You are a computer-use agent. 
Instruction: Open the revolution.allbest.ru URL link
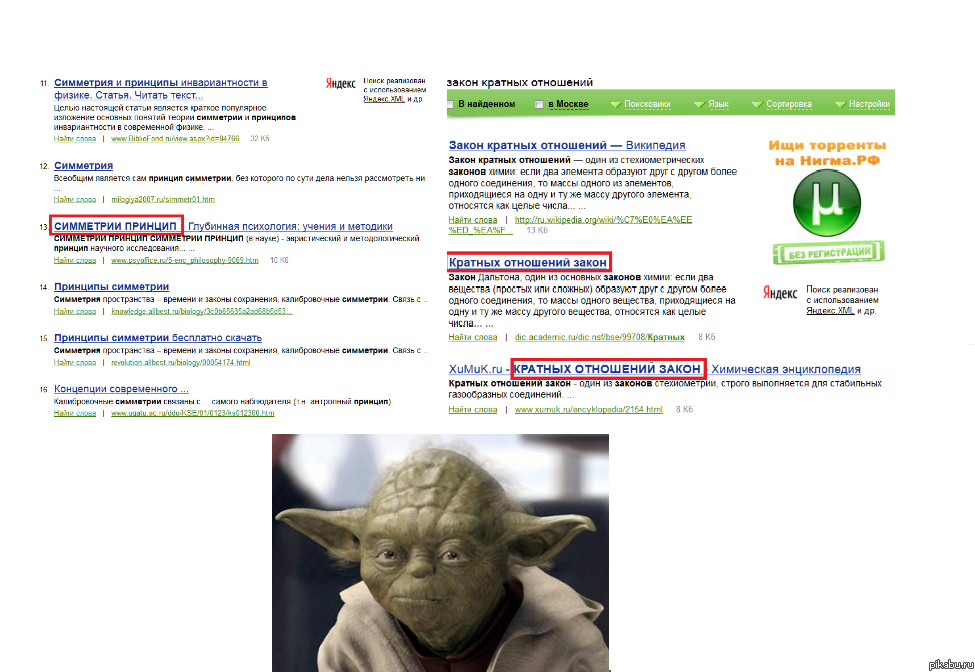[x=180, y=362]
